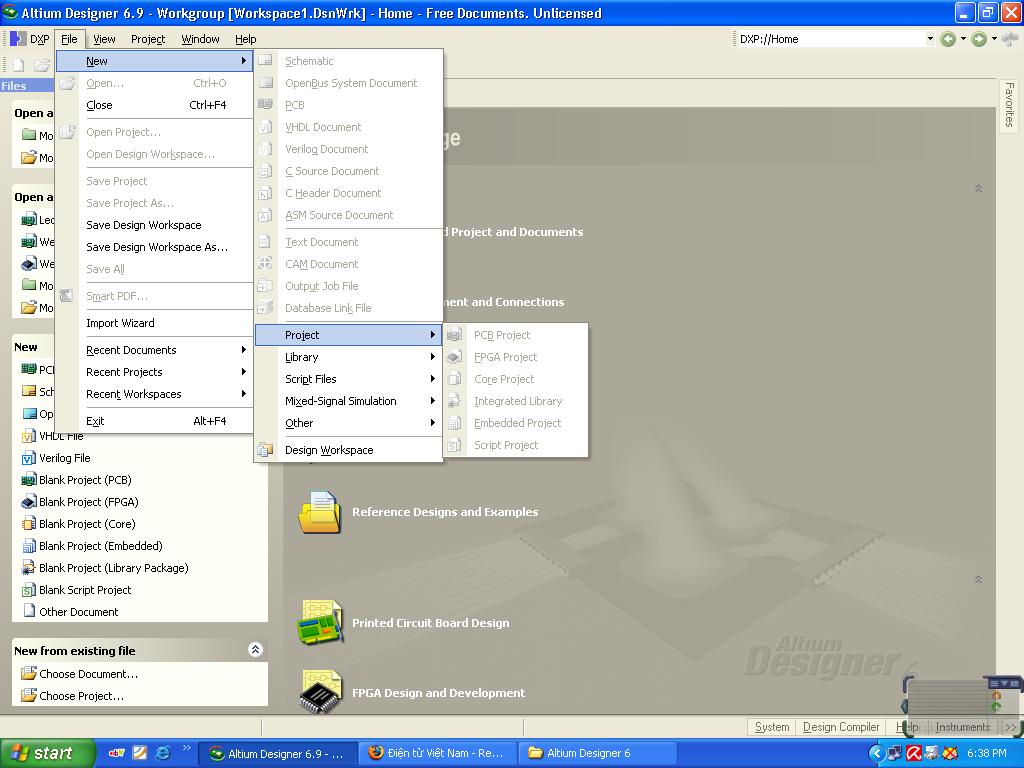The height and width of the screenshot is (768, 1024).
Task: Open the Project menu in menu bar
Action: click(x=148, y=39)
